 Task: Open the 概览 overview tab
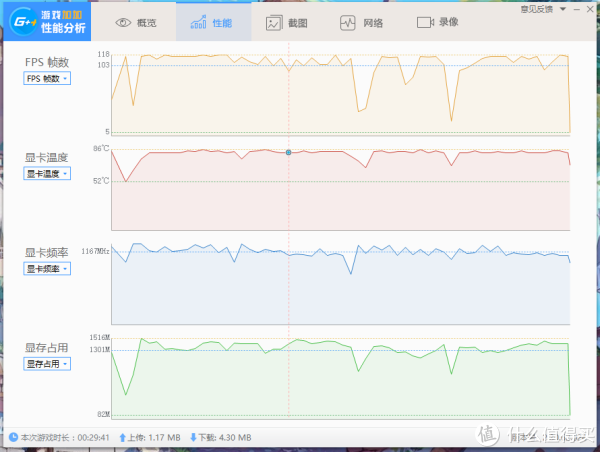click(134, 23)
